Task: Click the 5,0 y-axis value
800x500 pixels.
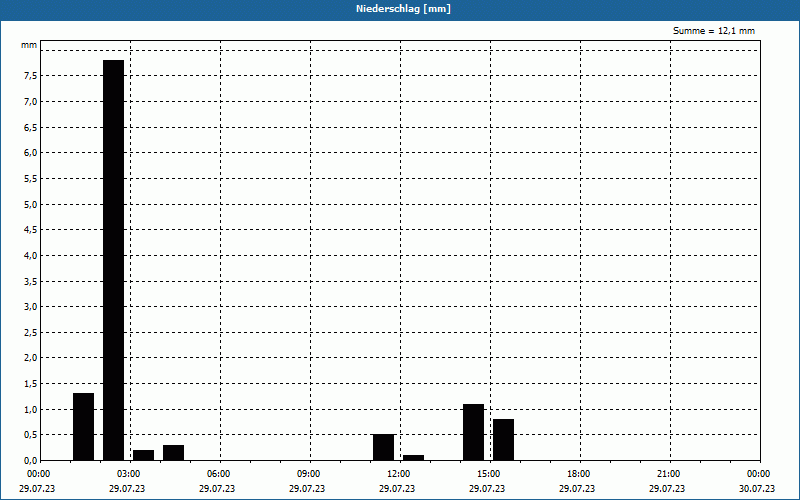Action: (31, 204)
